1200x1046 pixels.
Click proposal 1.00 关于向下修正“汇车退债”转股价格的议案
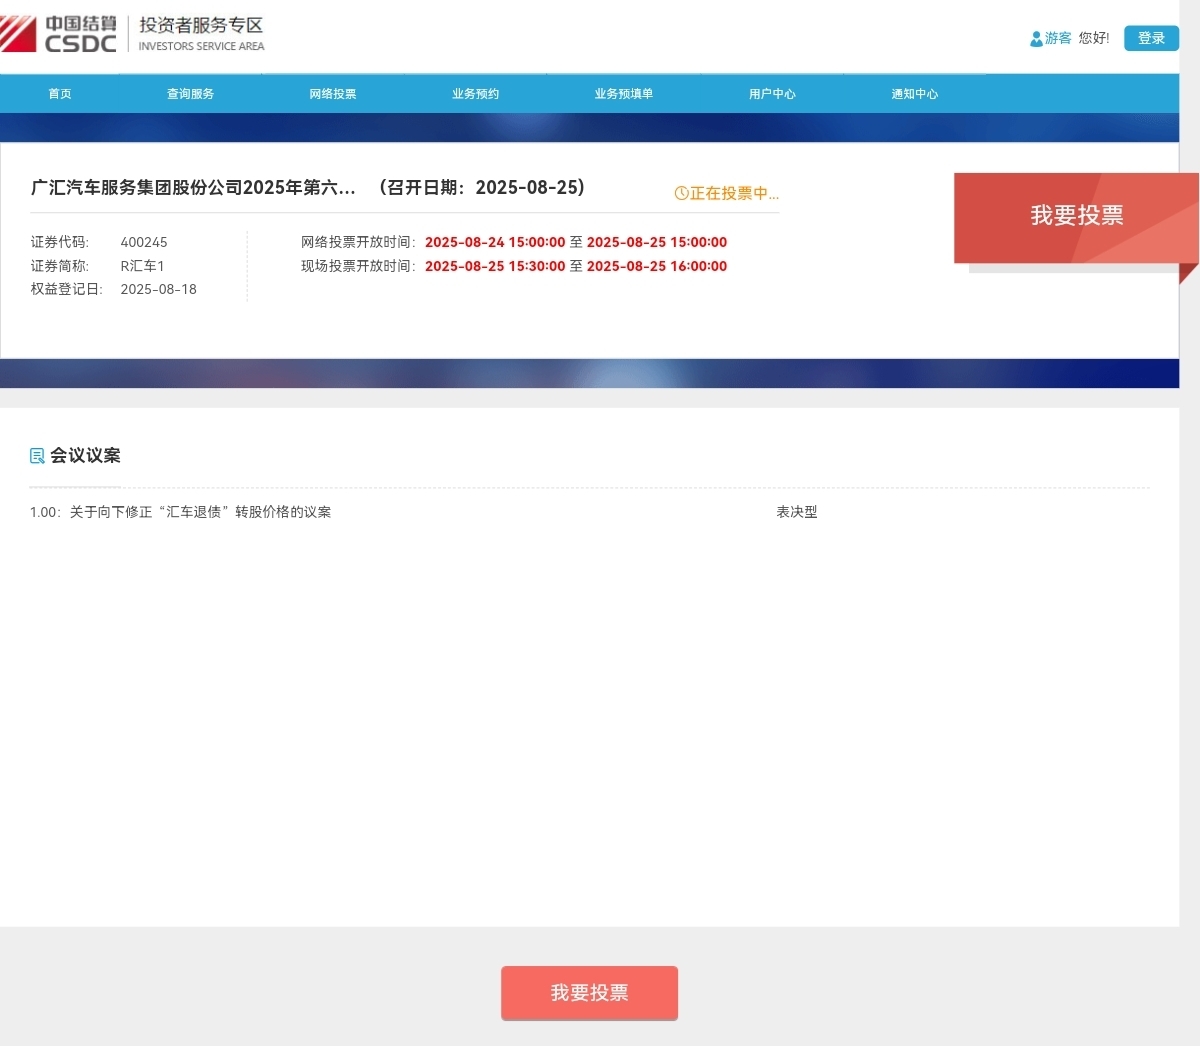pyautogui.click(x=180, y=512)
